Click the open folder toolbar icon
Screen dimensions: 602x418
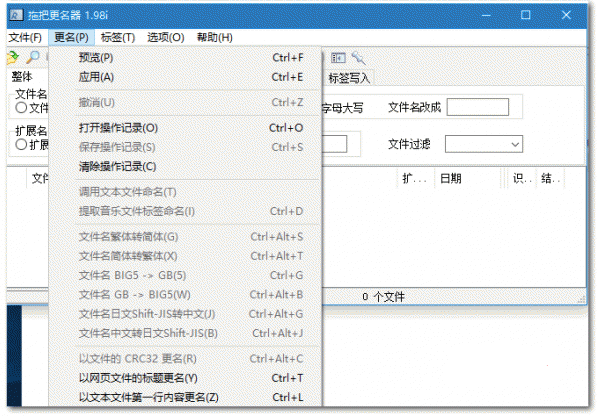12,58
